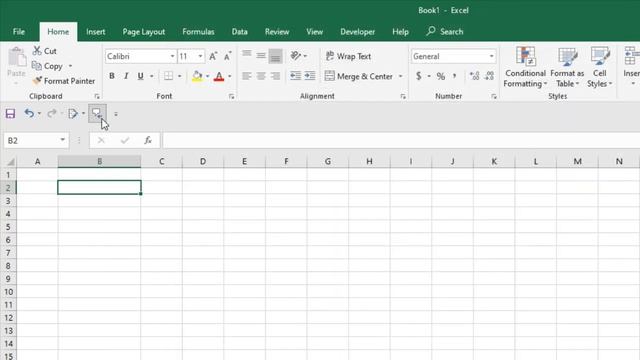The image size is (640, 360).
Task: Align text to the right
Action: point(276,76)
